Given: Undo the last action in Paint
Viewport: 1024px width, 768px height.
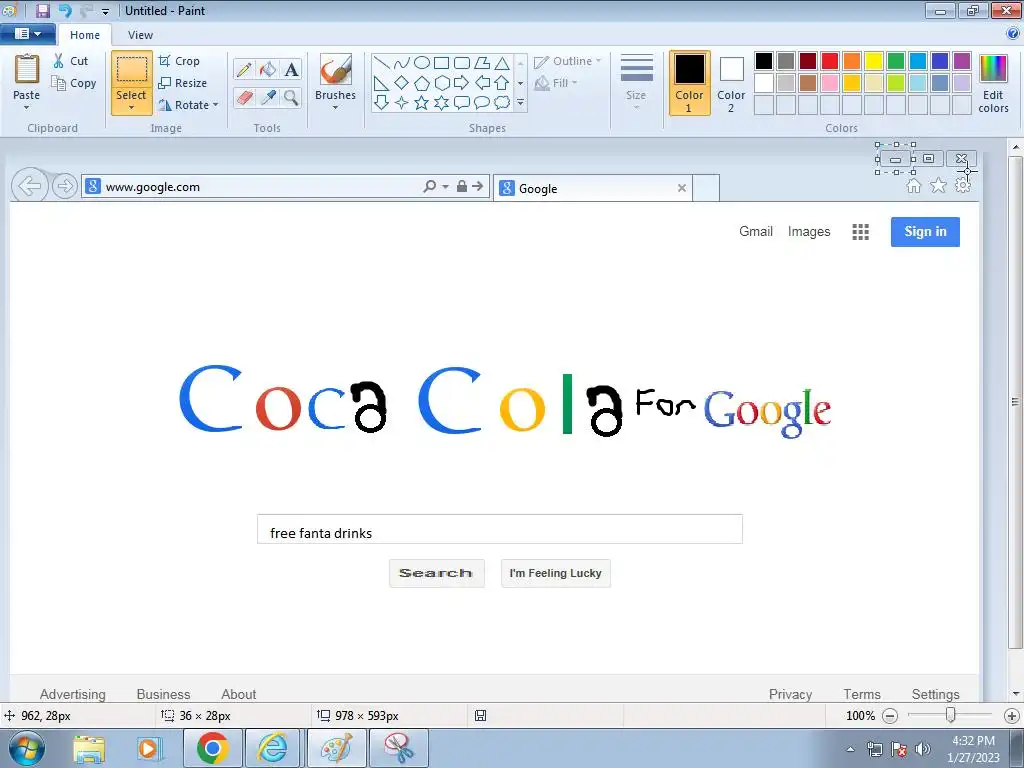Looking at the screenshot, I should pos(65,10).
